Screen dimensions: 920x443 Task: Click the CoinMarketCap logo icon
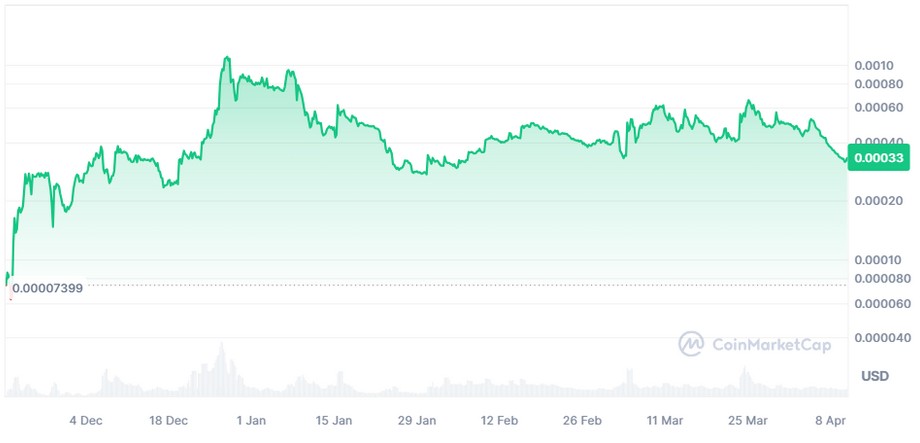coord(692,344)
